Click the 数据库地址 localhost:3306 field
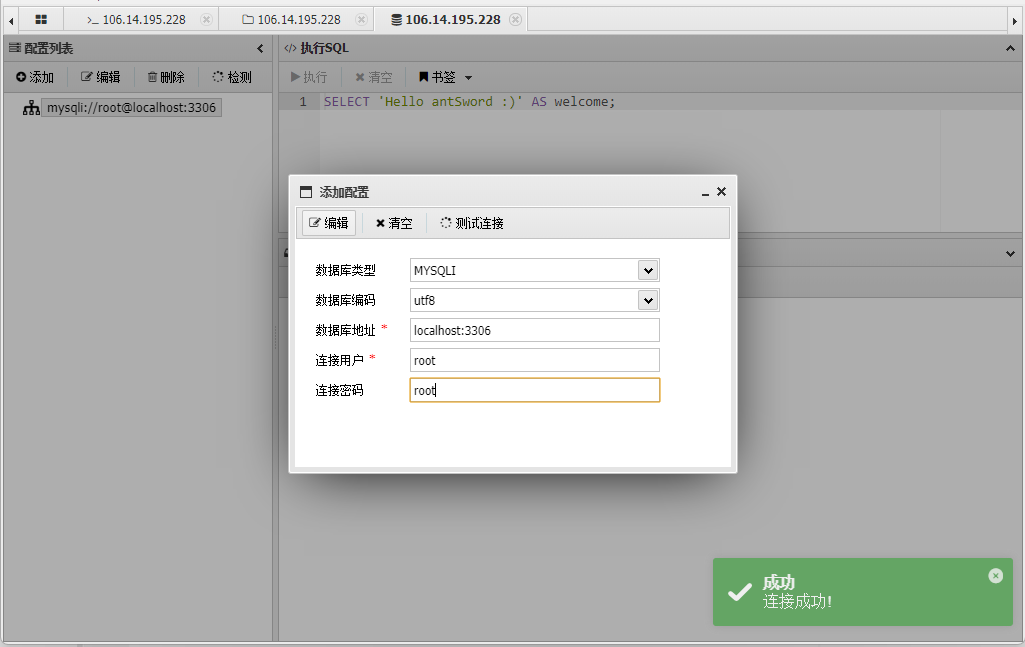Screen dimensions: 1025x647 click(535, 330)
